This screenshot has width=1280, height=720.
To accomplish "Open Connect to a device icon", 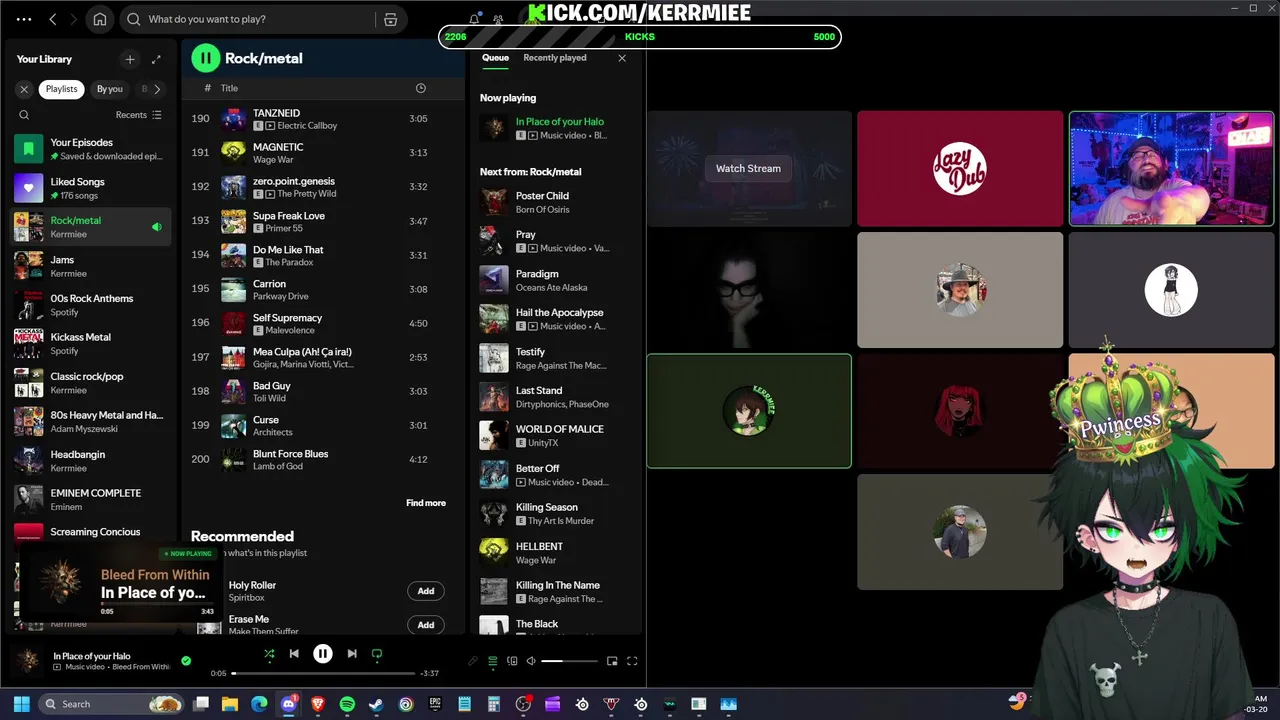I will click(x=512, y=661).
